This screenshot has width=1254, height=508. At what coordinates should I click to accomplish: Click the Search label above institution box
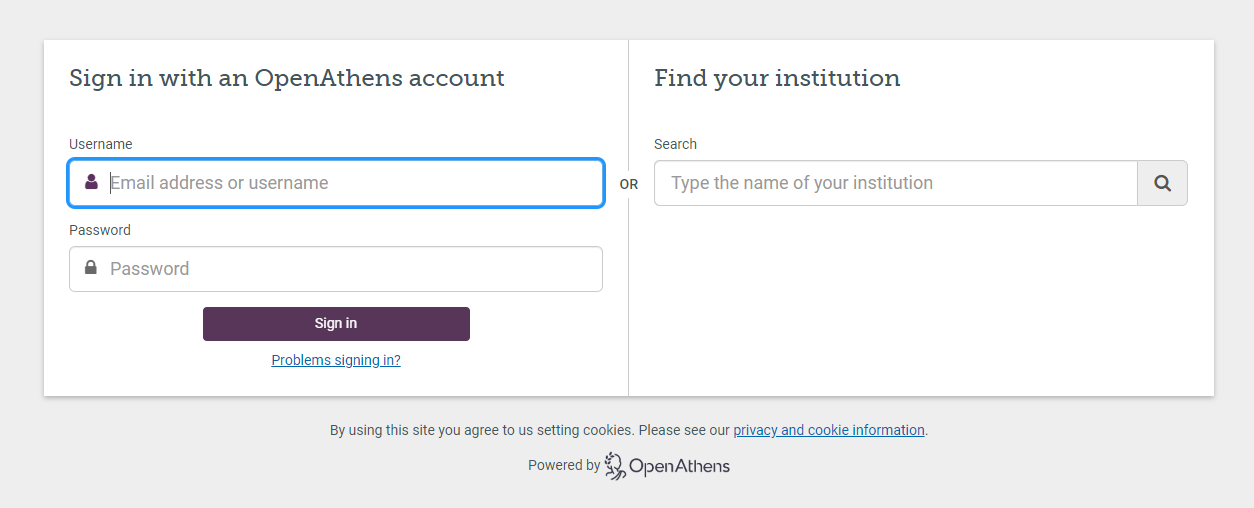[675, 144]
